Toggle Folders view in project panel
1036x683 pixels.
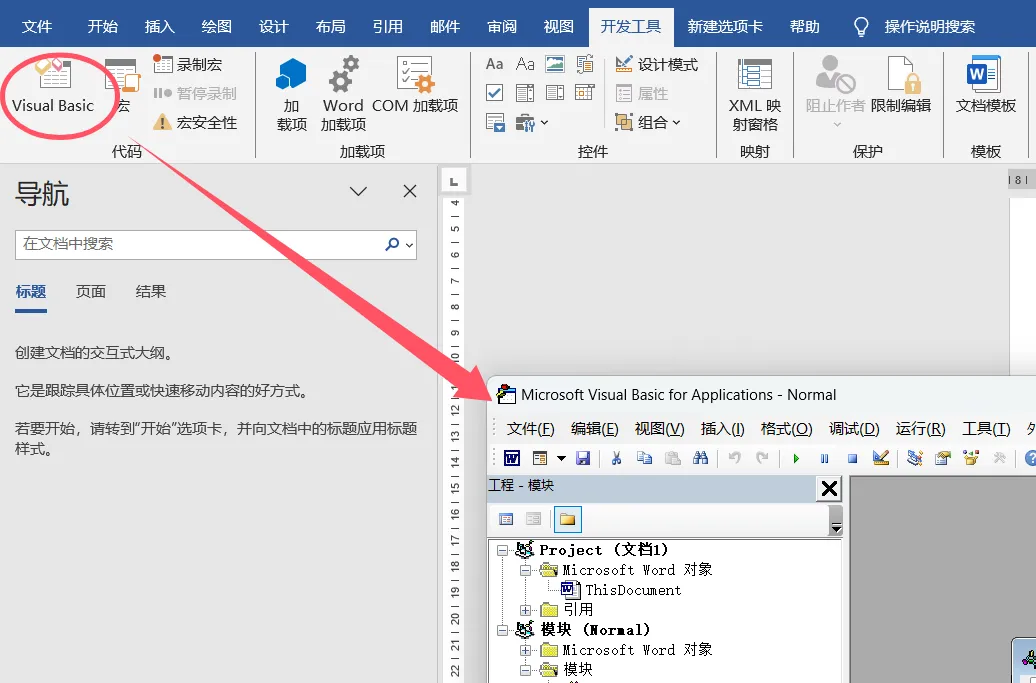pos(568,519)
